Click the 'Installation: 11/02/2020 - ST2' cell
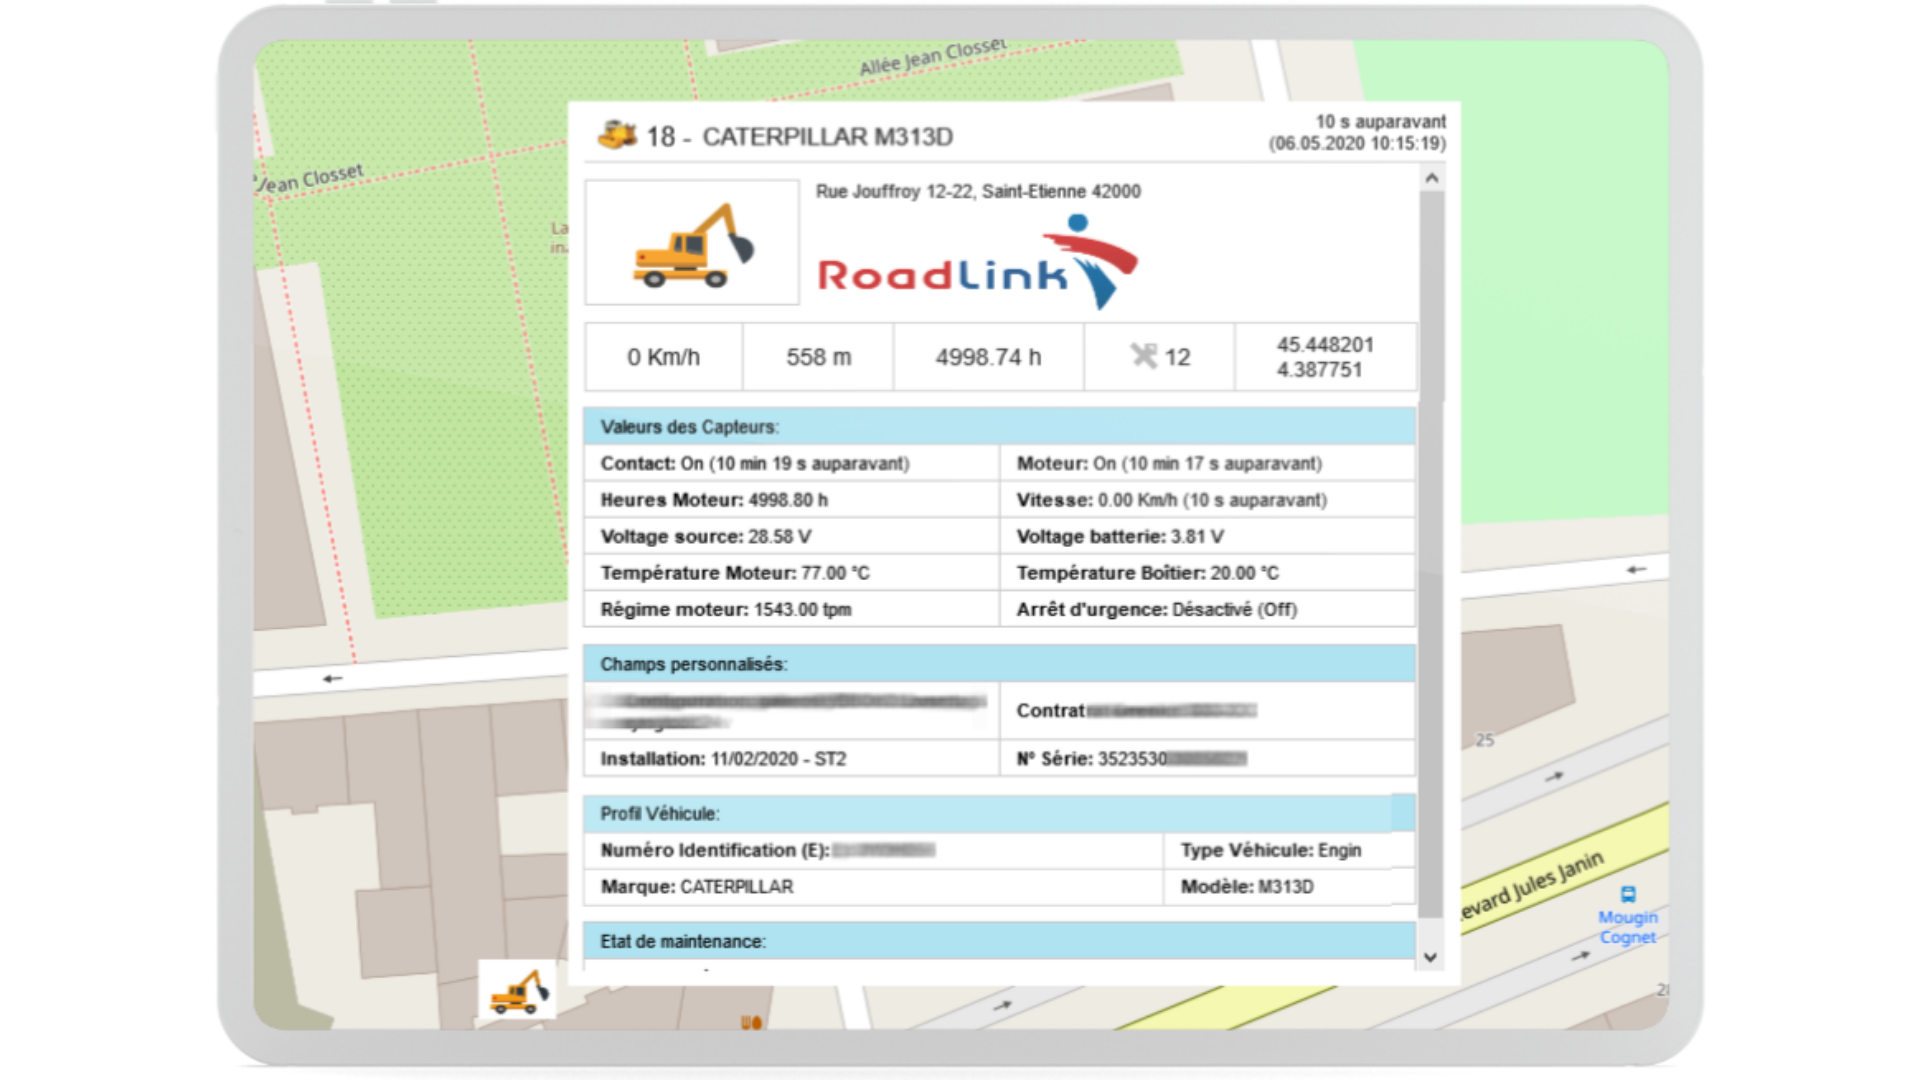 coord(791,759)
